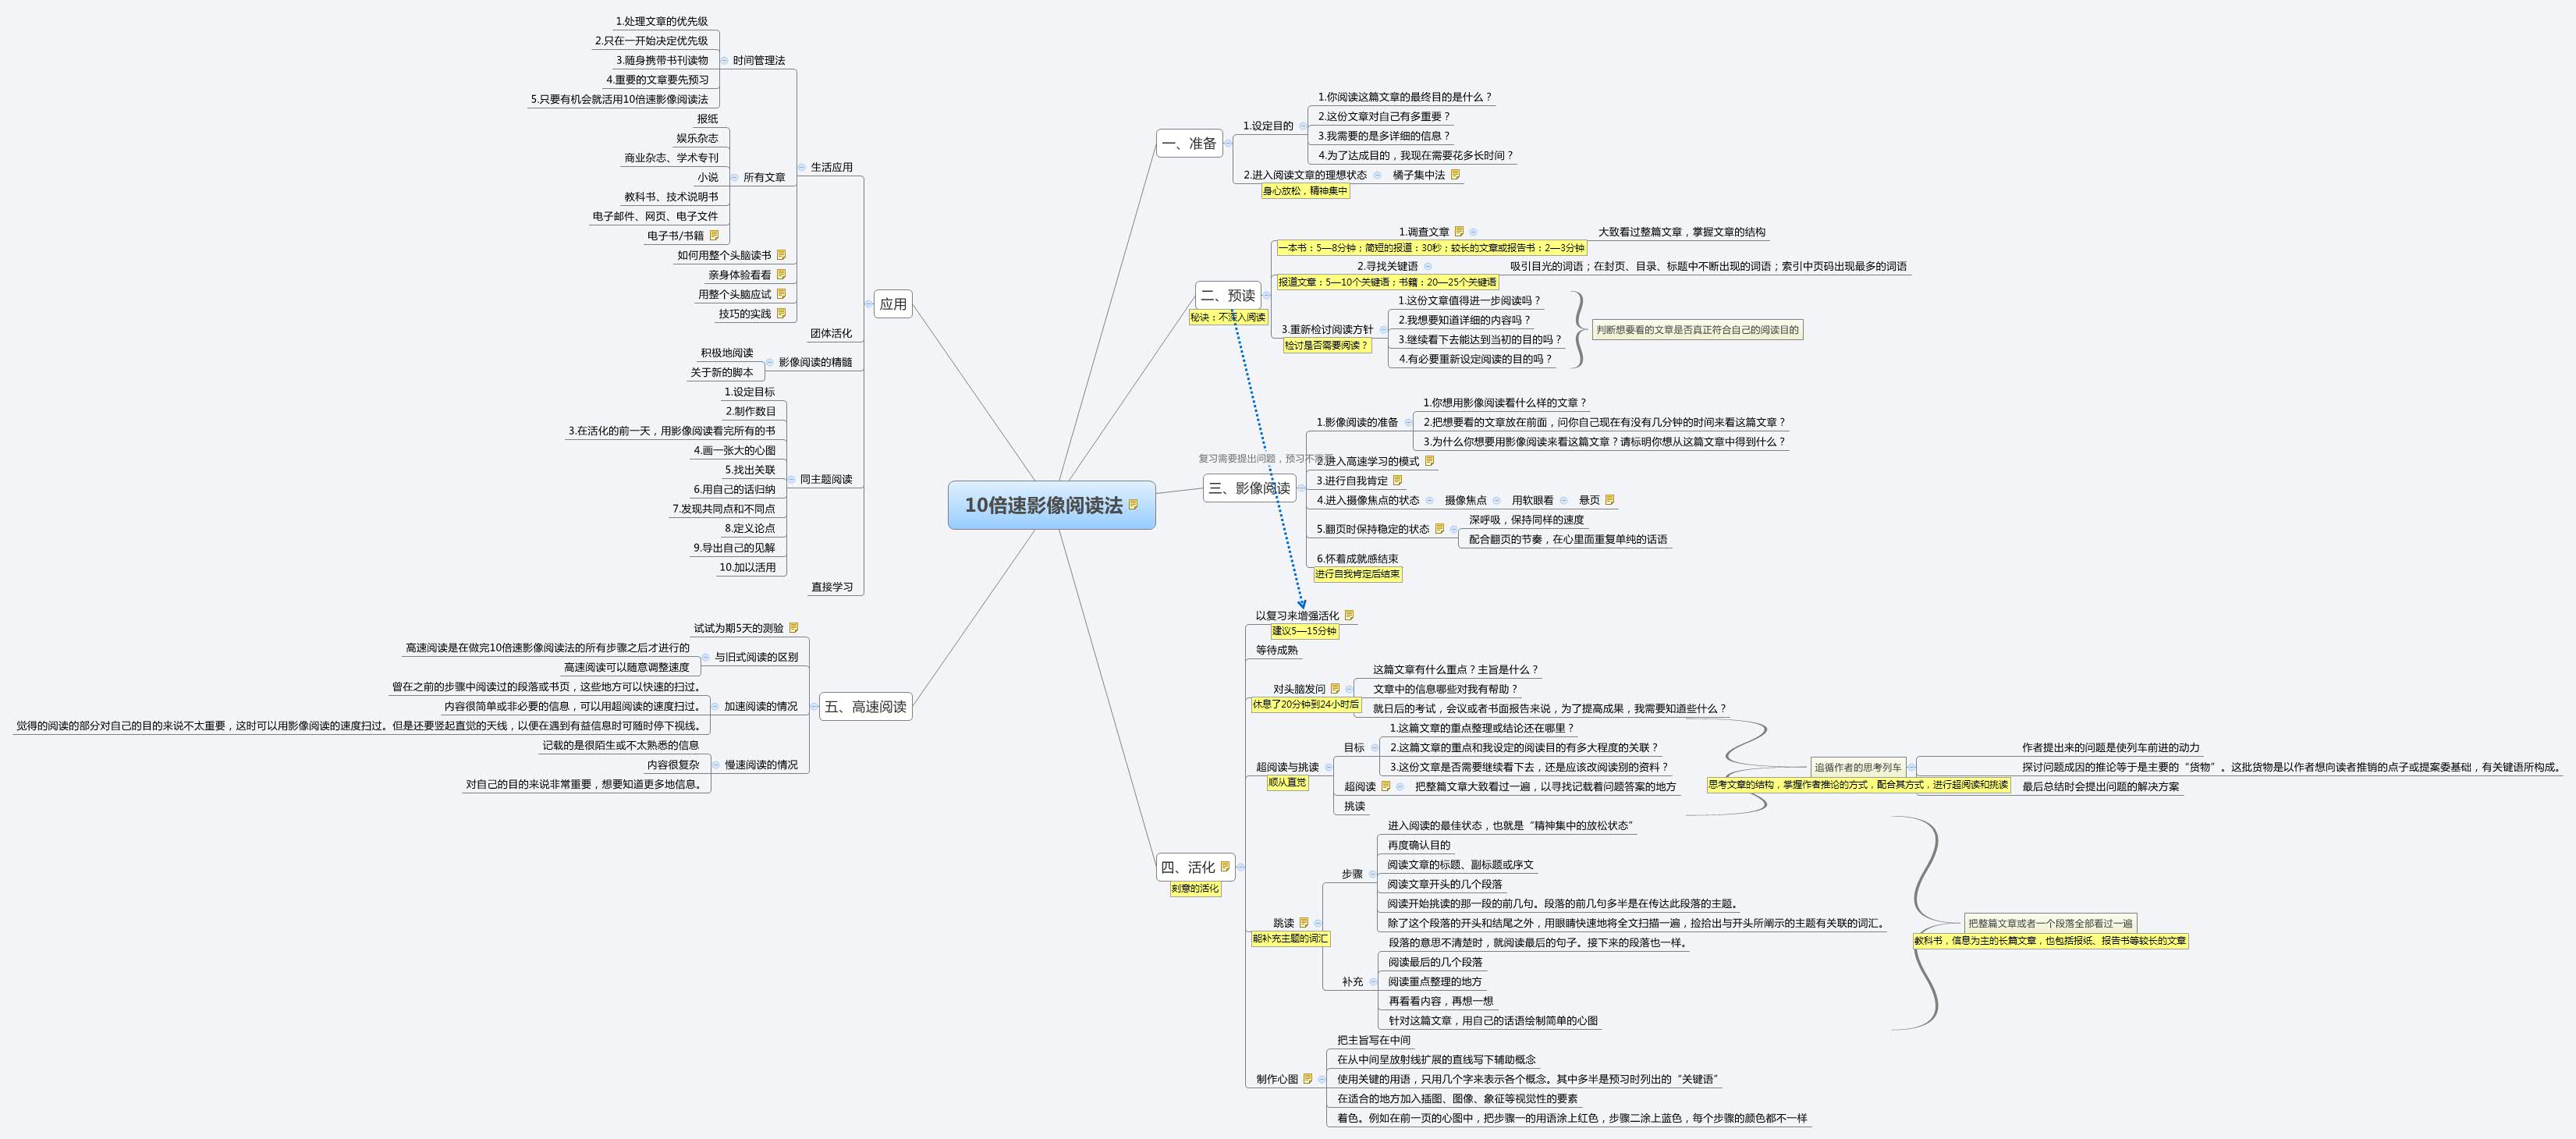Collapse 同主题阅读 subtopic list

pyautogui.click(x=791, y=480)
